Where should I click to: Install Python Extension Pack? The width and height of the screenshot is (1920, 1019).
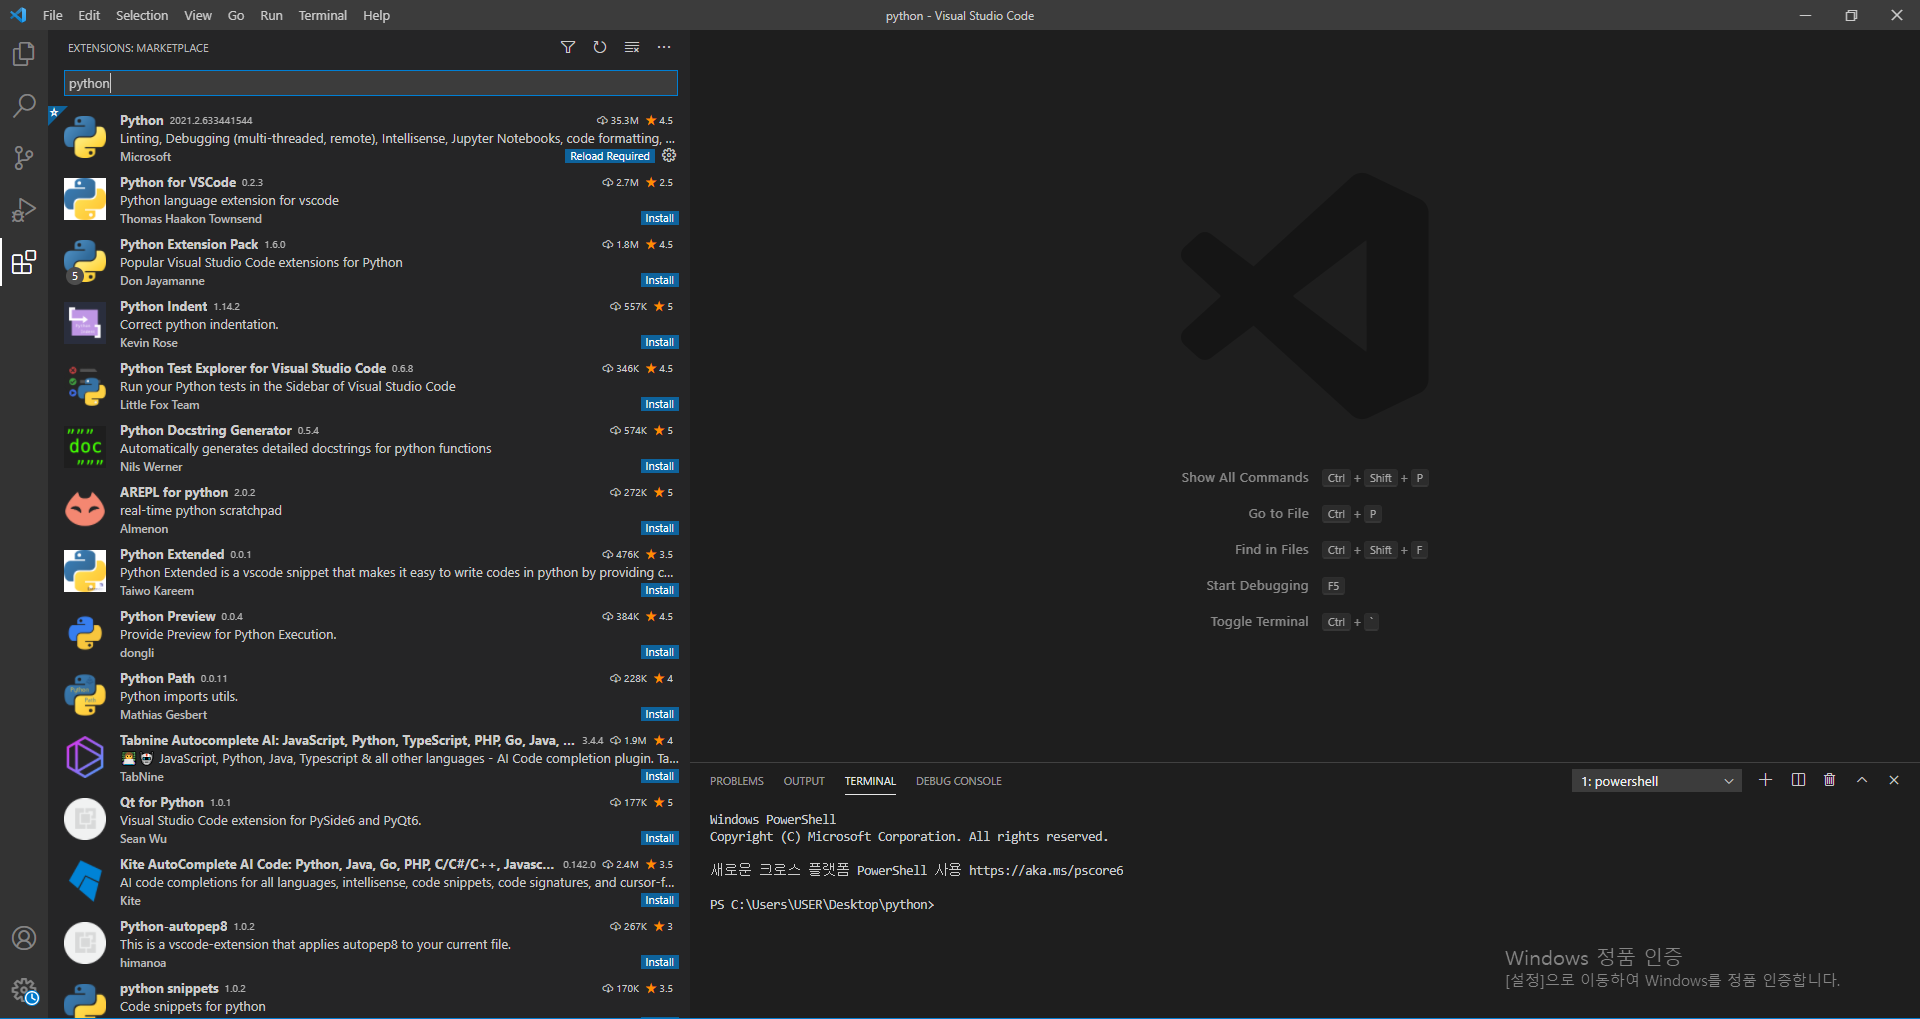[x=659, y=280]
